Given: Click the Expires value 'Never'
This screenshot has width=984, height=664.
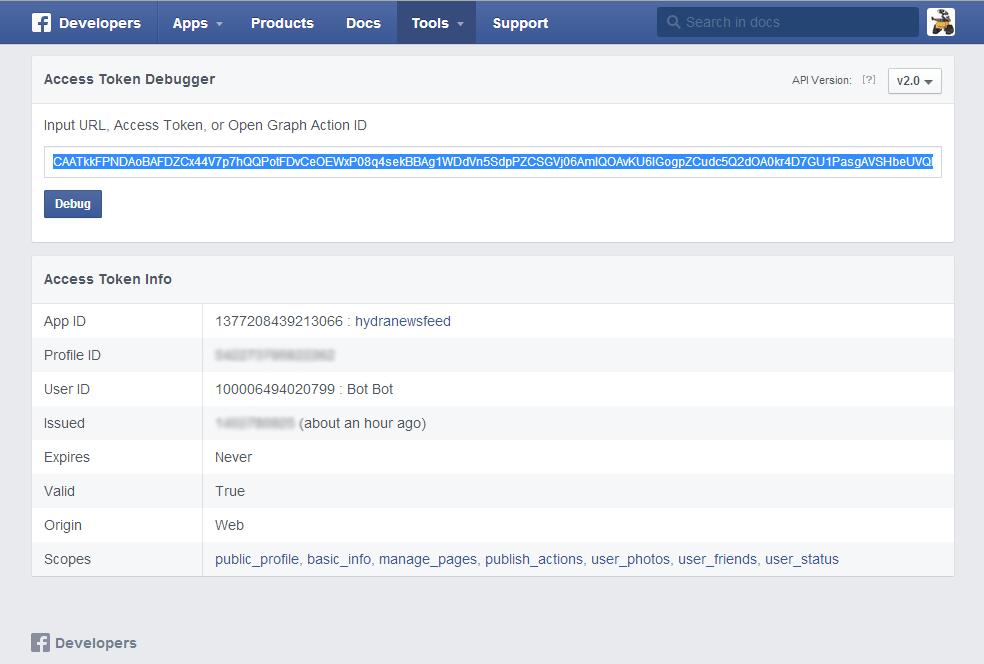Looking at the screenshot, I should tap(233, 457).
